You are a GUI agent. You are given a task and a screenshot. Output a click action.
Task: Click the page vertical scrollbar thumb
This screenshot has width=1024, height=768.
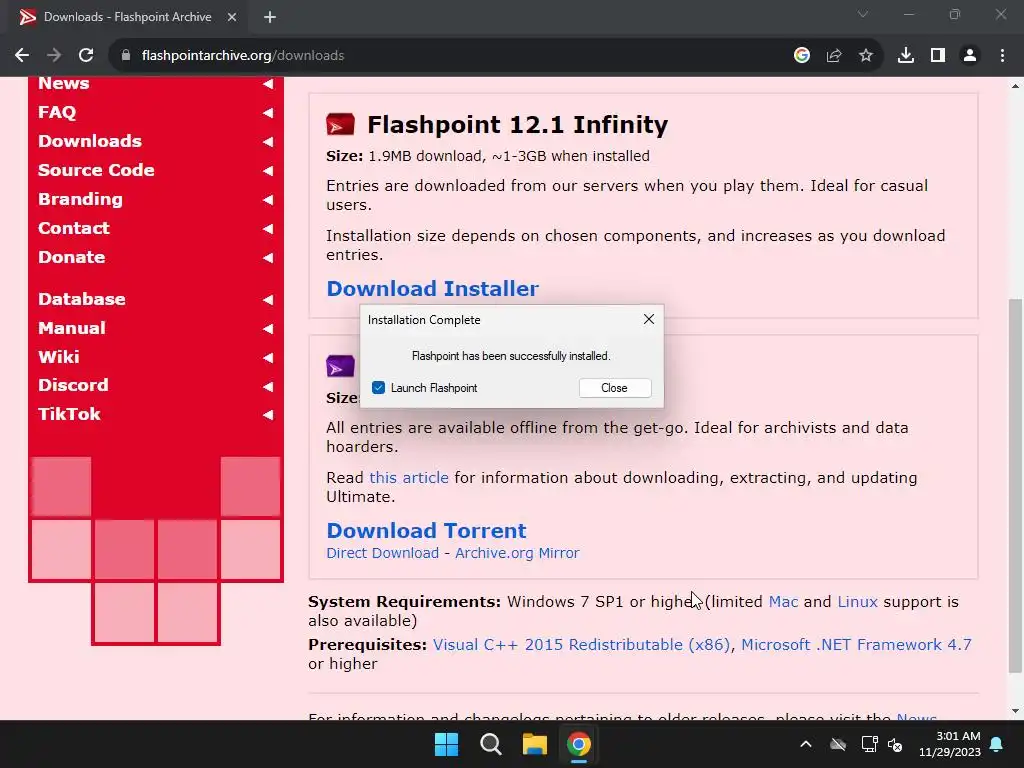click(1015, 485)
